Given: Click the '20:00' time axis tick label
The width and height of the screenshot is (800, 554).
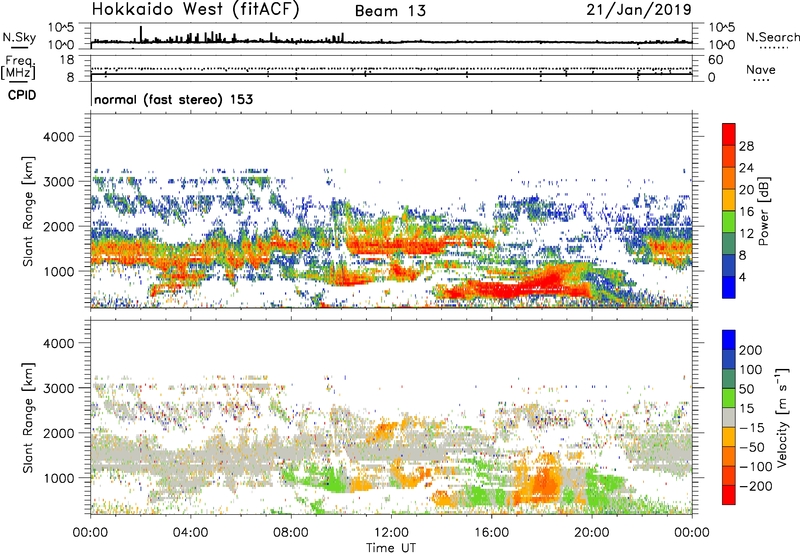Looking at the screenshot, I should pos(592,533).
